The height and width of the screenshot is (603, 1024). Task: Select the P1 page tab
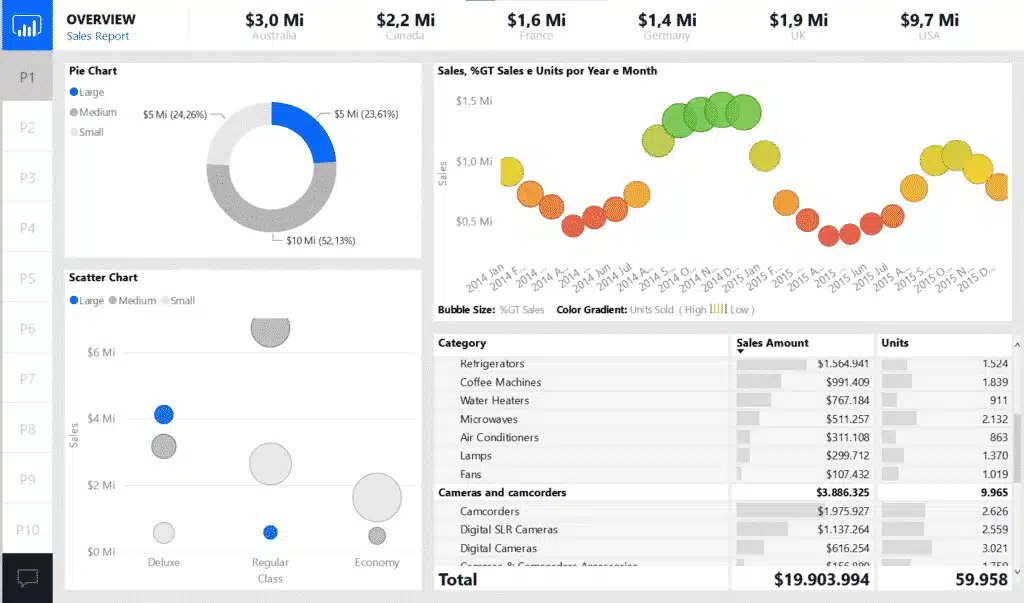[x=26, y=75]
